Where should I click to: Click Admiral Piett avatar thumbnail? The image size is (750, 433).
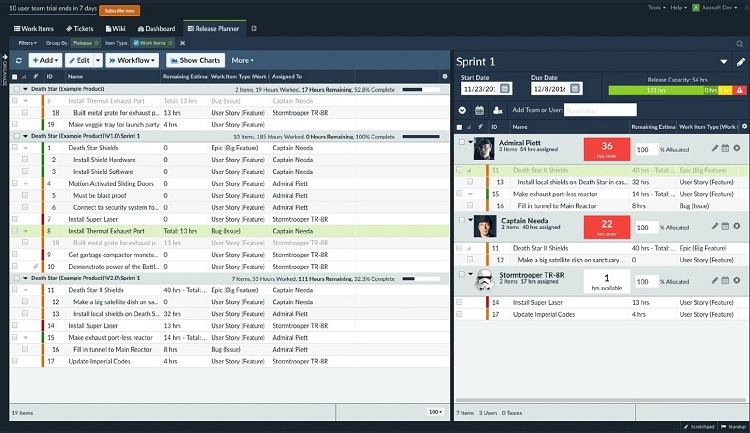484,148
